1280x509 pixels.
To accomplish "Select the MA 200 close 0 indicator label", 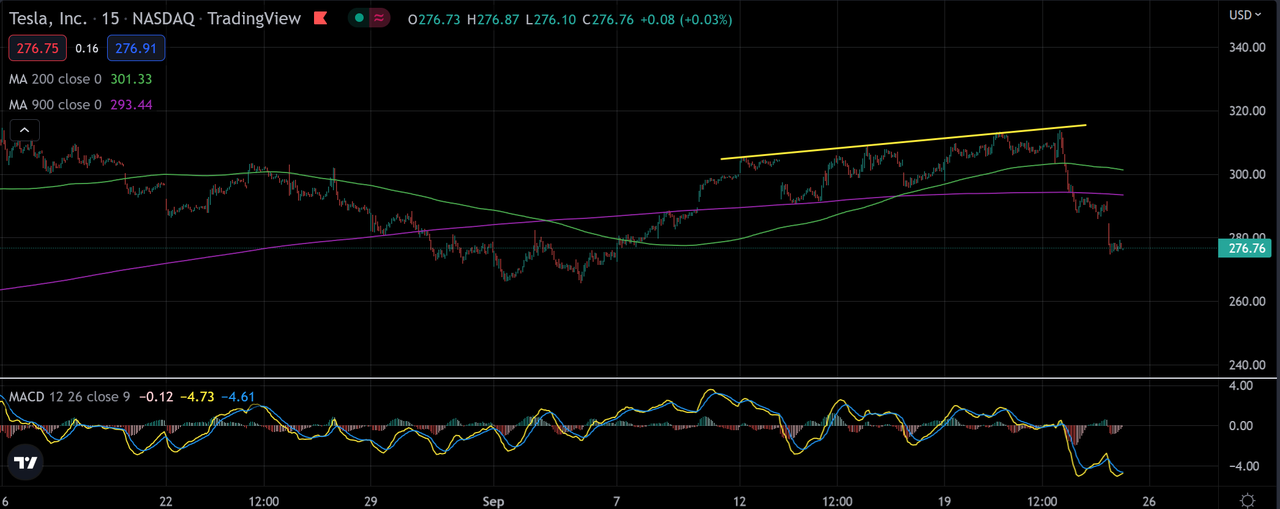I will point(55,79).
